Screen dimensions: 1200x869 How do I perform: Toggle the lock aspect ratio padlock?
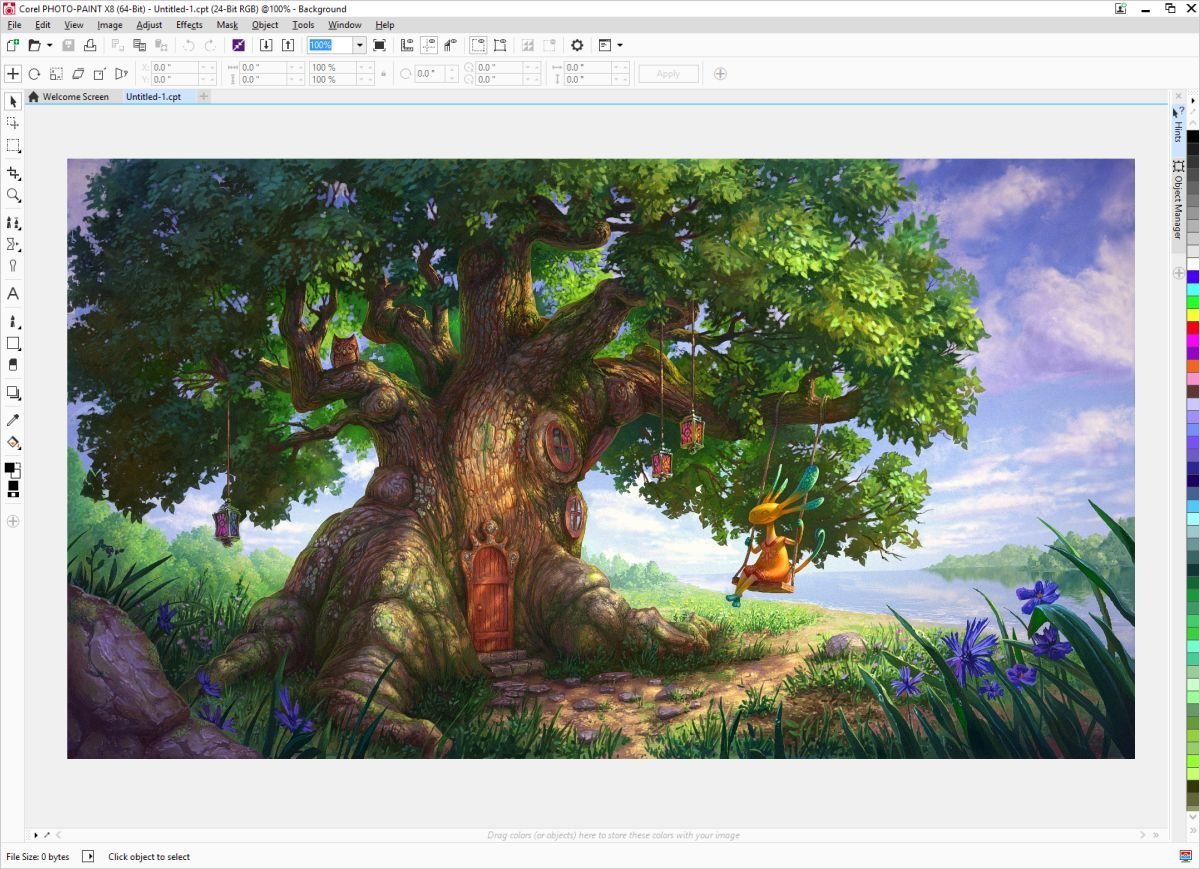point(384,73)
